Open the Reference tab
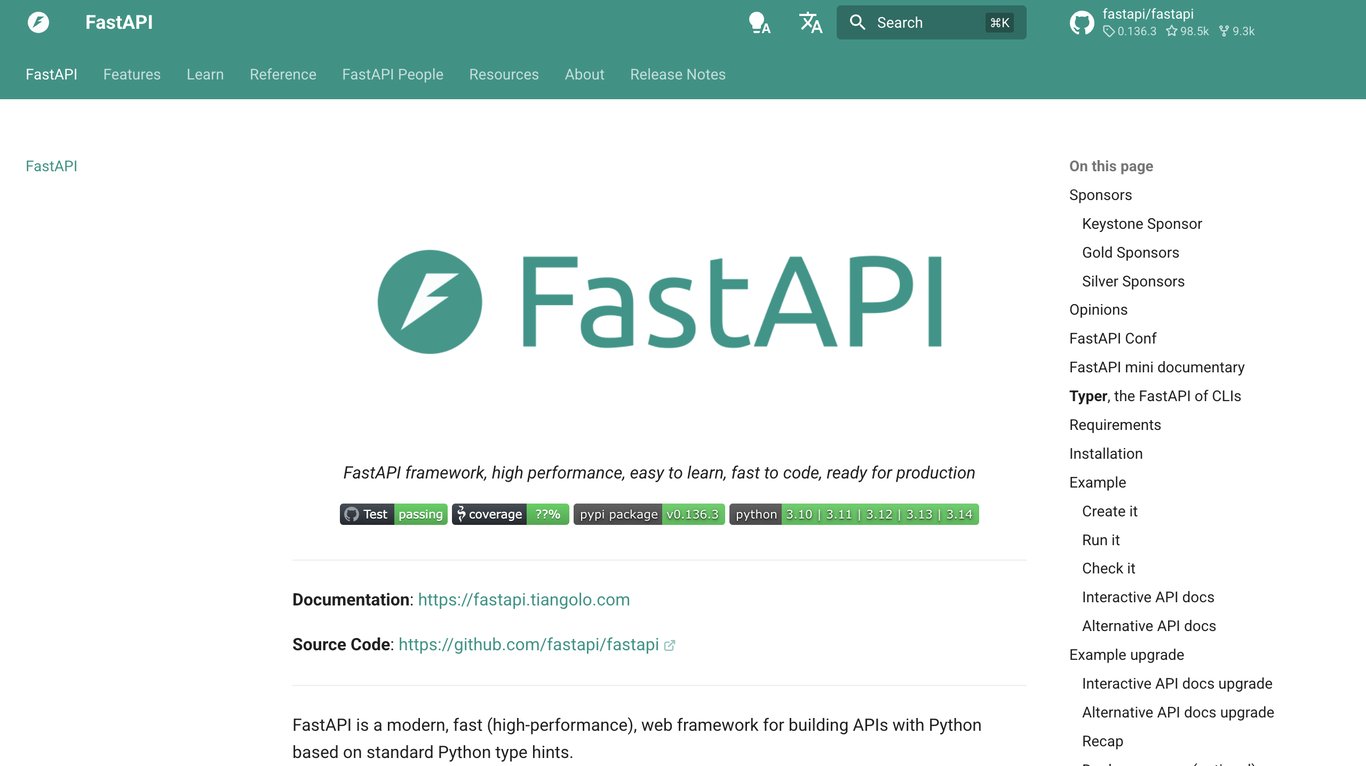 pos(283,74)
